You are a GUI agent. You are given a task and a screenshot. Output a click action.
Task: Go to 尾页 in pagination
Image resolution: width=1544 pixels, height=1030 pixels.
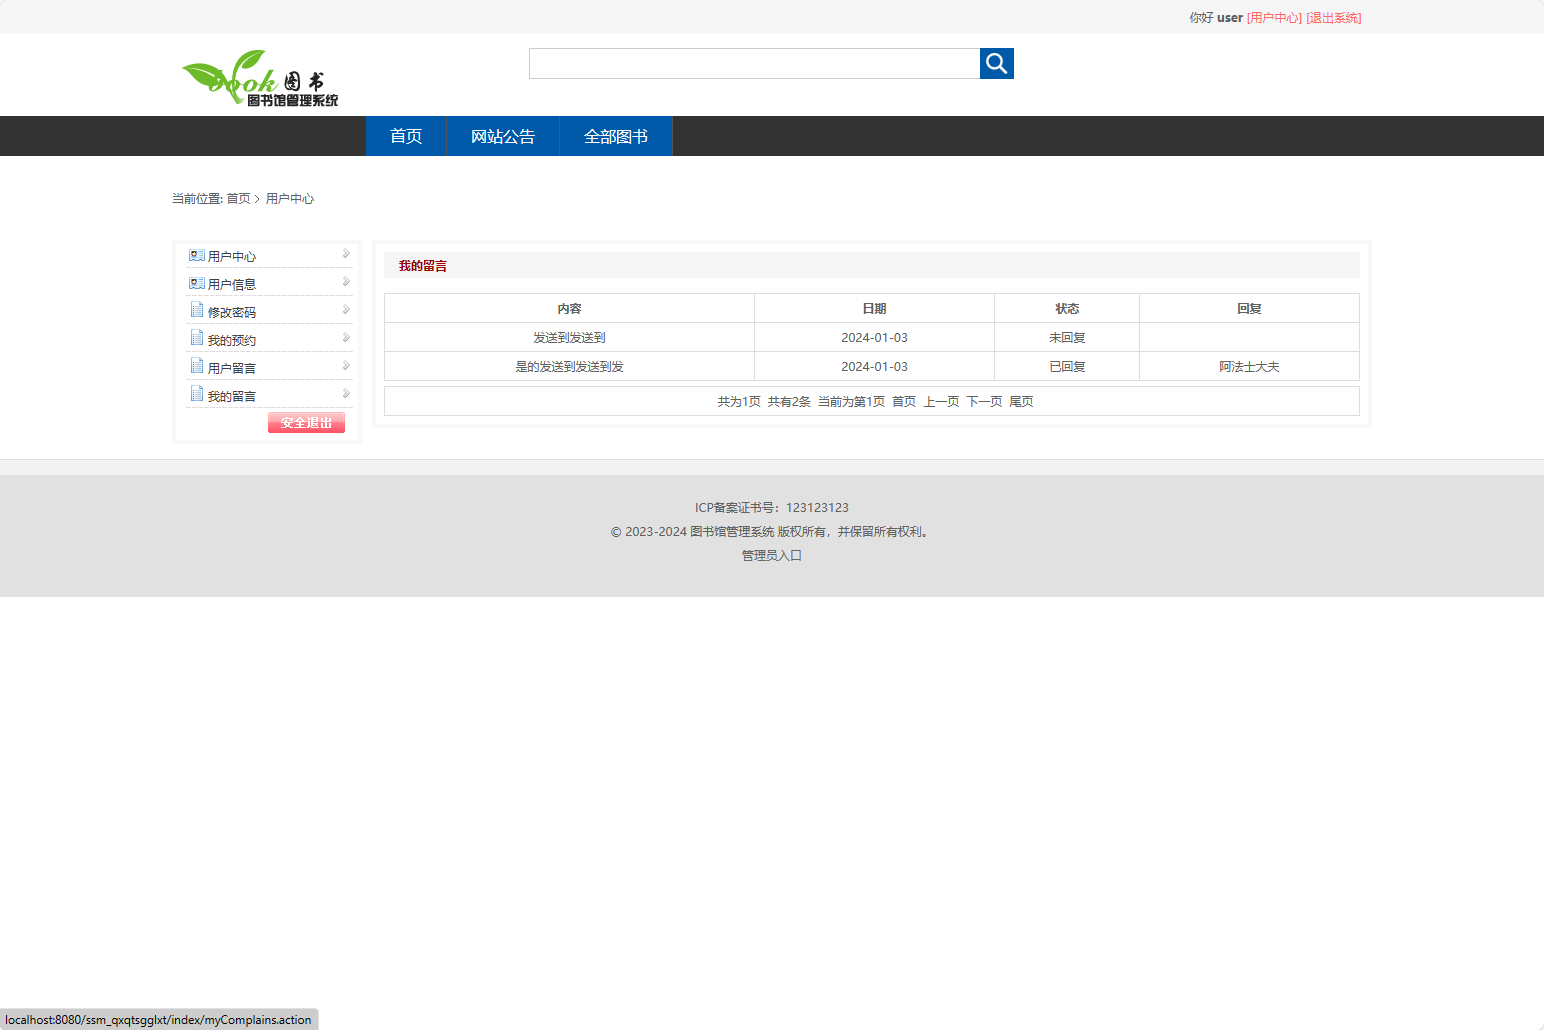(x=1021, y=402)
